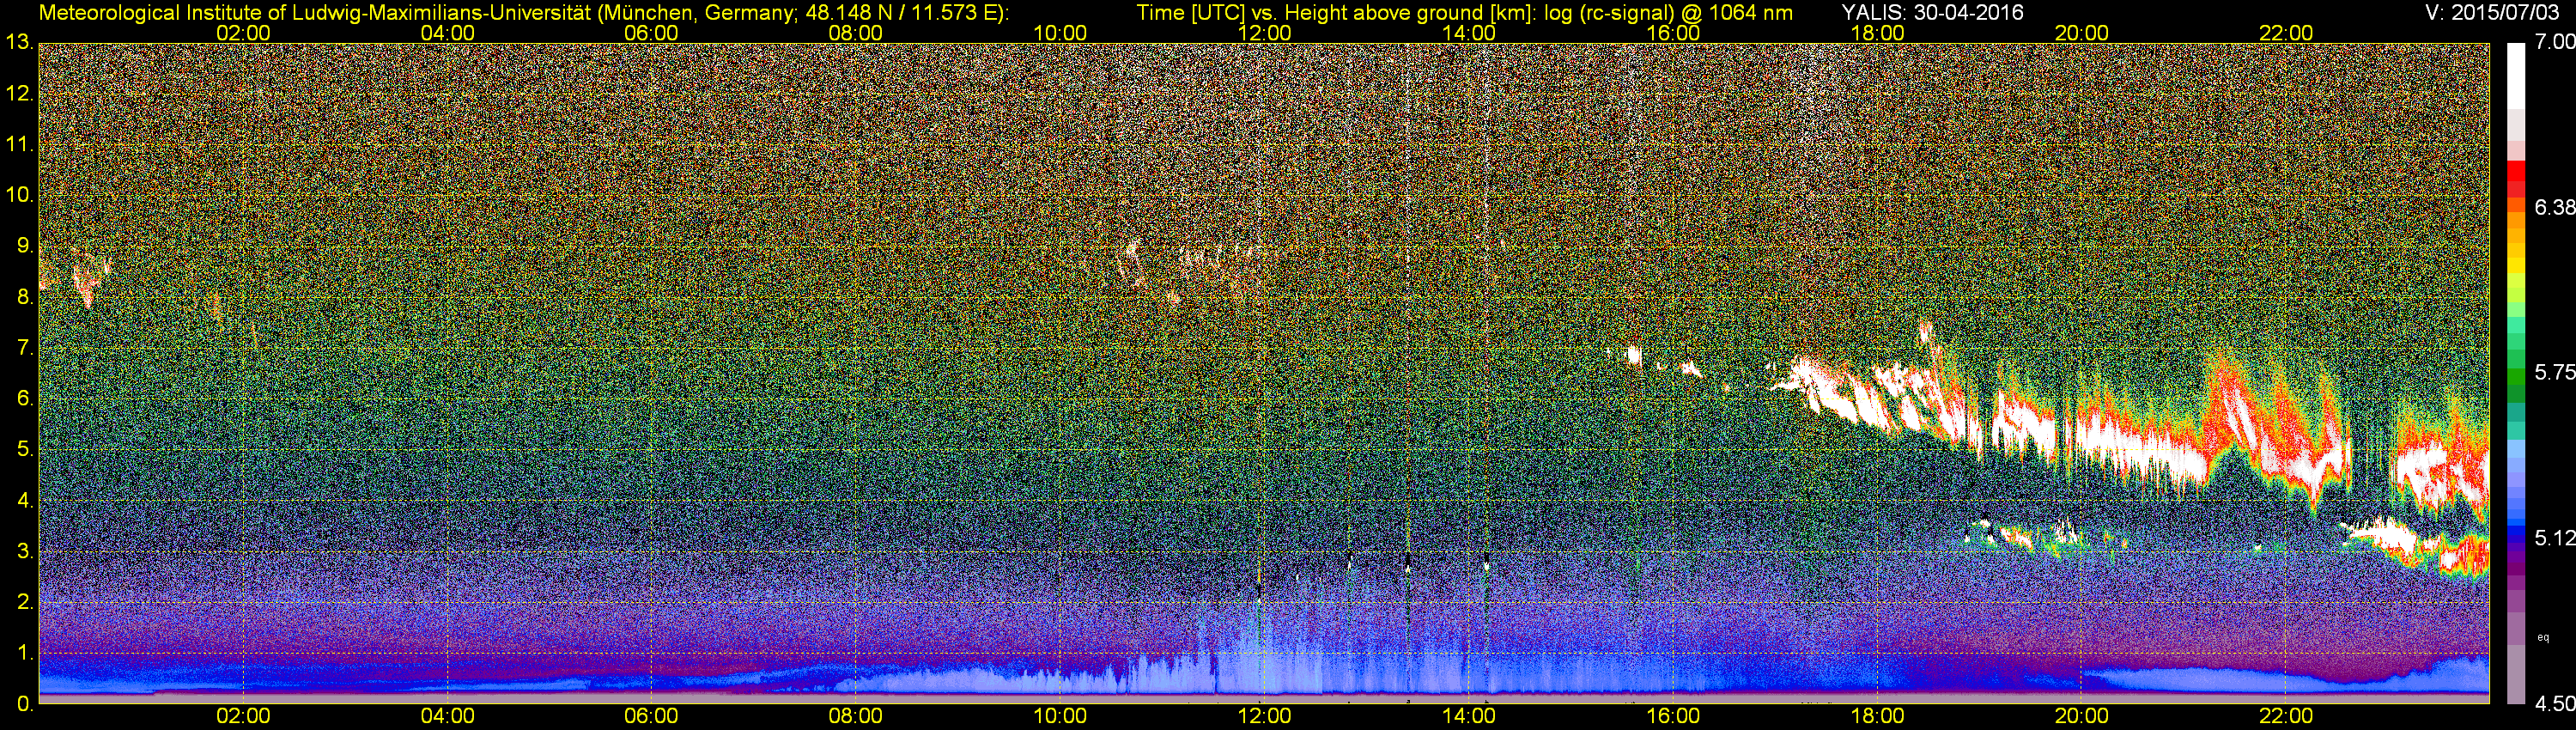Image resolution: width=2576 pixels, height=730 pixels.
Task: Click the 22:00 label on top time axis
Action: click(x=2286, y=33)
